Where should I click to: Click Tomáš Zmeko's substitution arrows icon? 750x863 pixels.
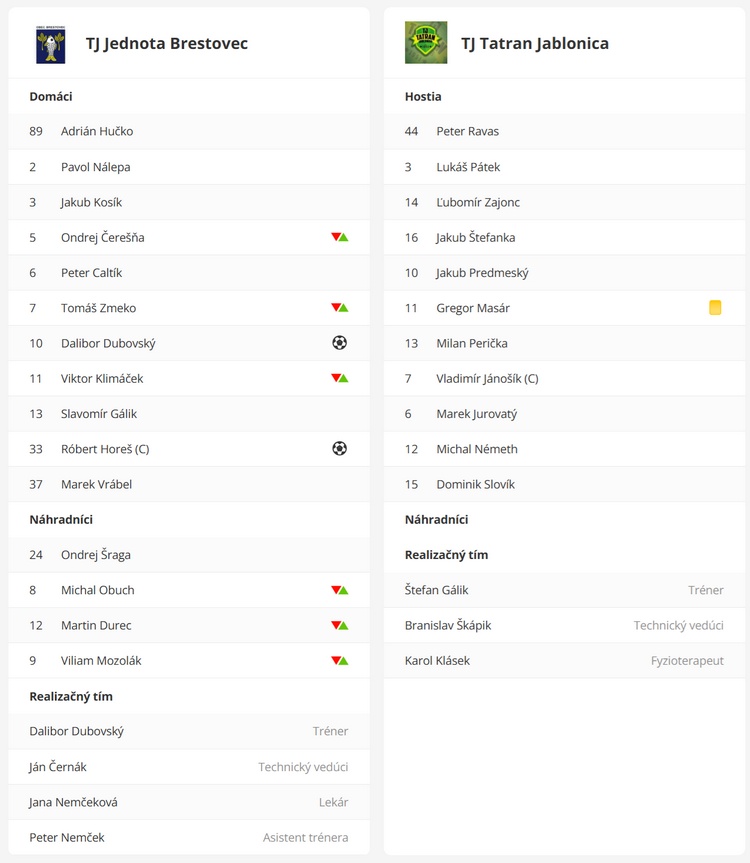pyautogui.click(x=340, y=308)
